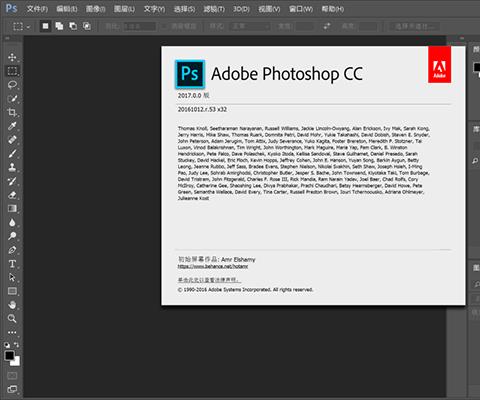Toggle Intersect with Selection mode
This screenshot has height=400, width=480.
click(87, 26)
